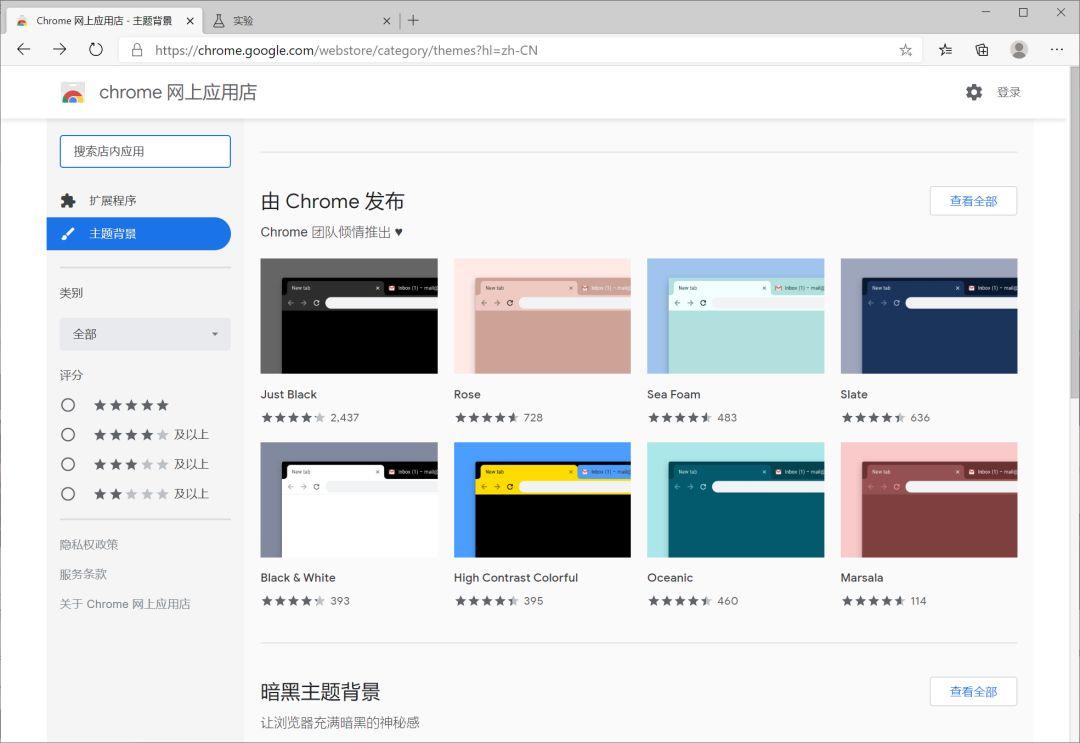
Task: Add this page to favorites with star
Action: click(x=906, y=50)
